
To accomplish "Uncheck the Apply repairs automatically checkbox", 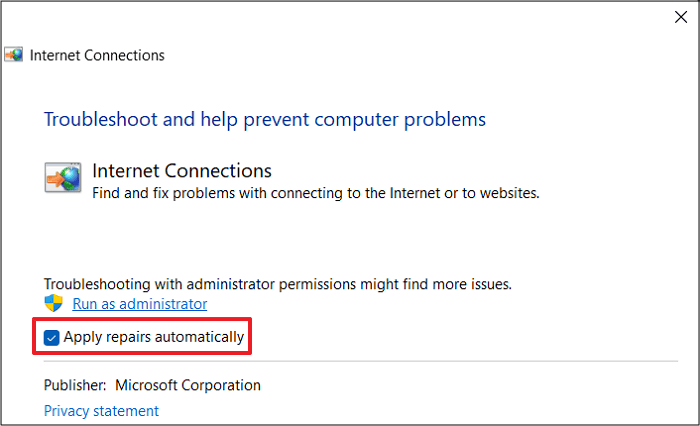I will click(x=52, y=337).
